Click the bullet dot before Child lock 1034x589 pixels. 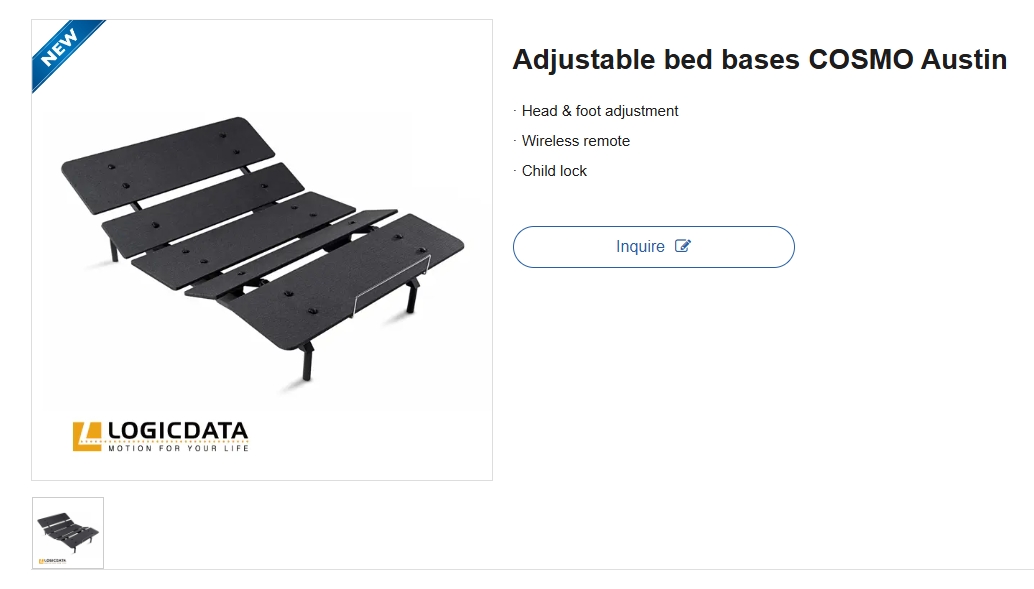click(515, 170)
